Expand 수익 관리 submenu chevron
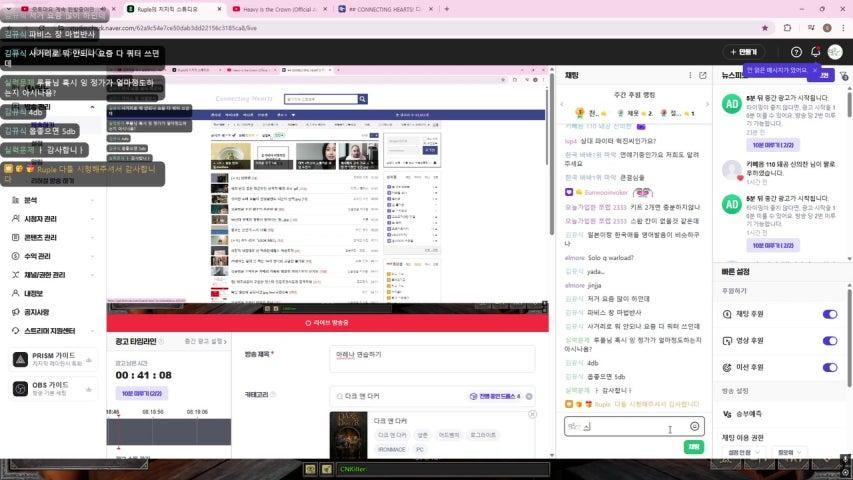The image size is (853, 480). [92, 256]
